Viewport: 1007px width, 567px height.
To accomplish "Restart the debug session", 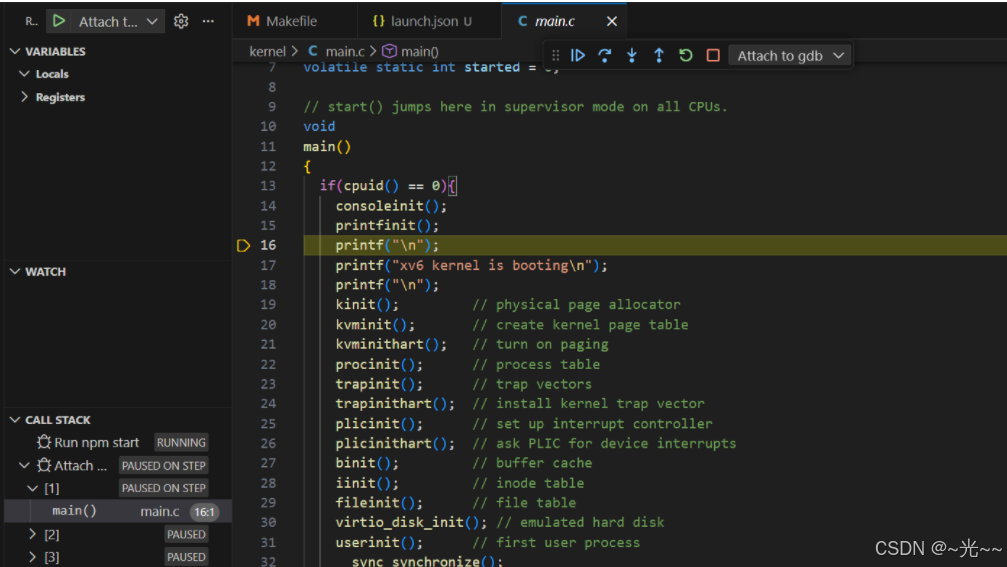I will coord(686,55).
